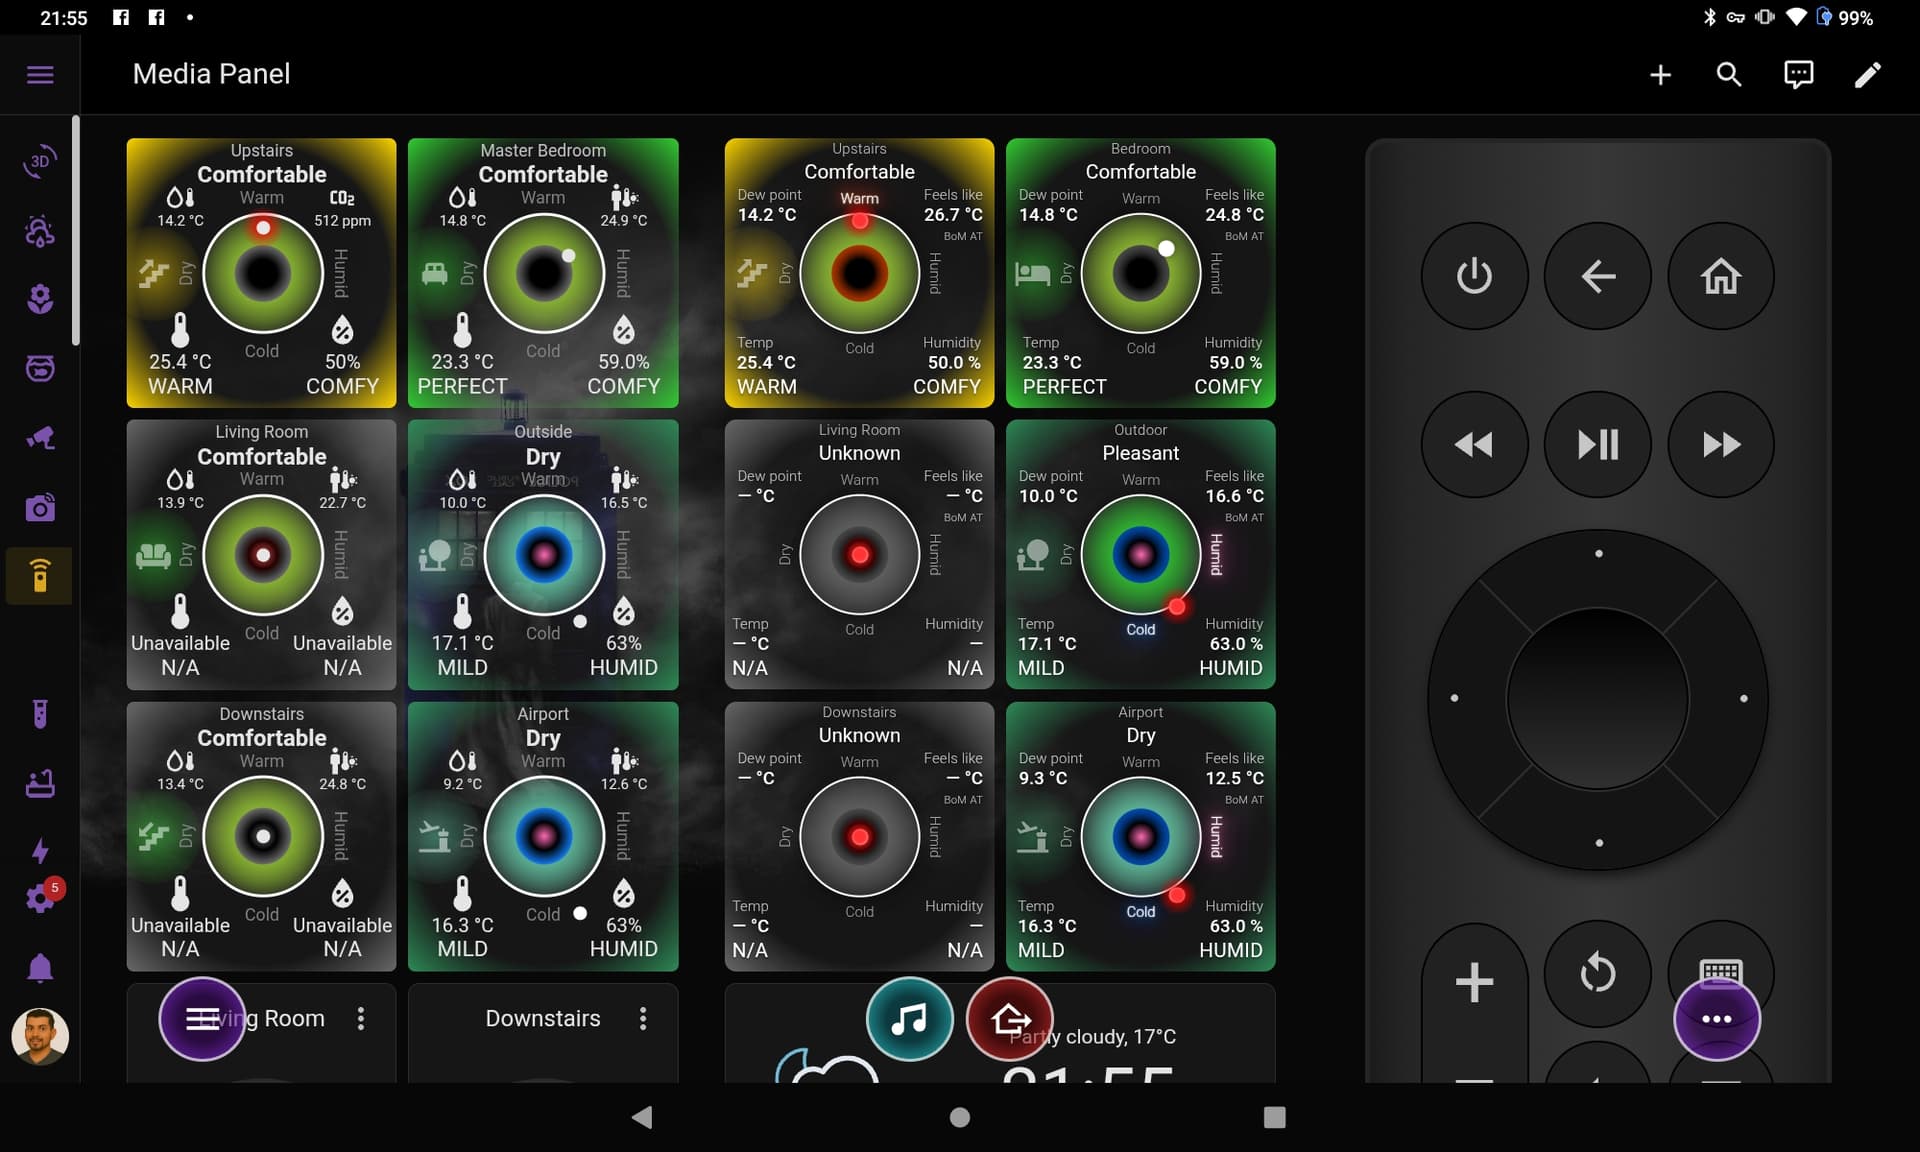Viewport: 1920px width, 1152px height.
Task: Open the camera sidebar item
Action: [x=40, y=508]
